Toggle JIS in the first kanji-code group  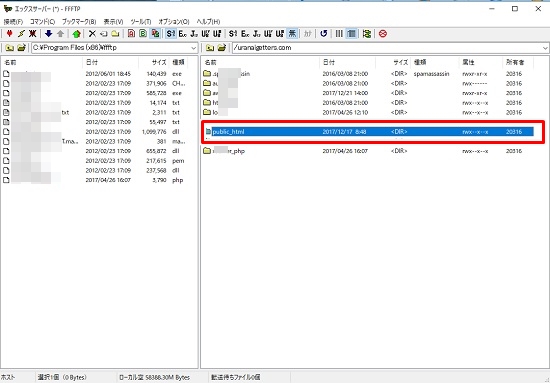pos(194,34)
